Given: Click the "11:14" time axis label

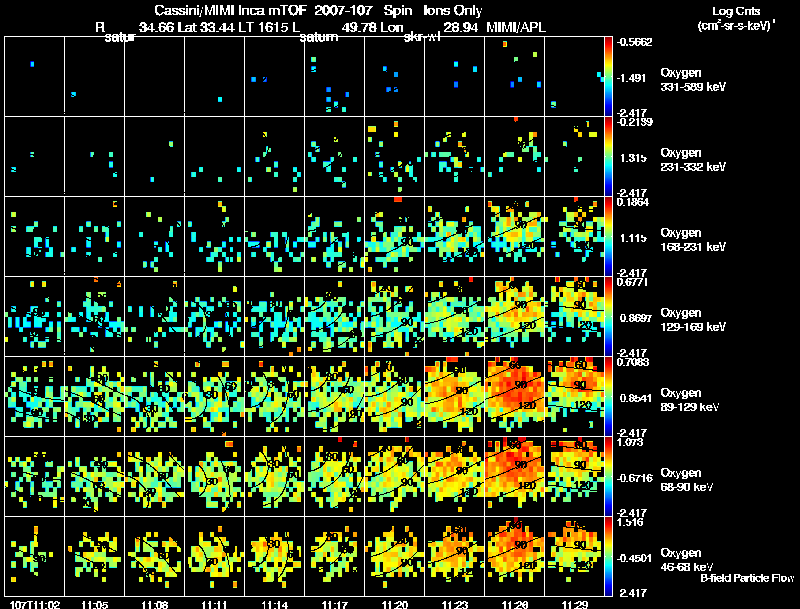Looking at the screenshot, I should [274, 605].
